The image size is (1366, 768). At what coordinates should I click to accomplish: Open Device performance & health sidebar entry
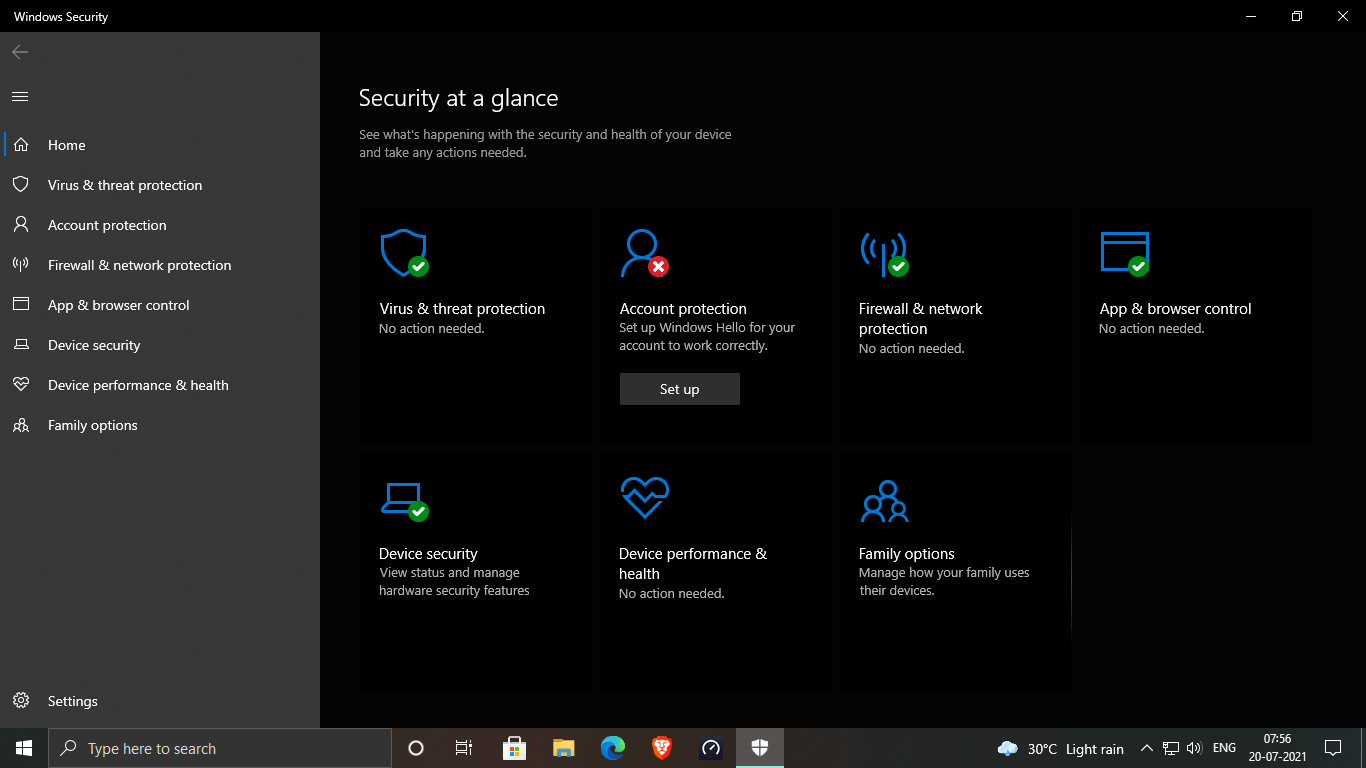coord(160,385)
